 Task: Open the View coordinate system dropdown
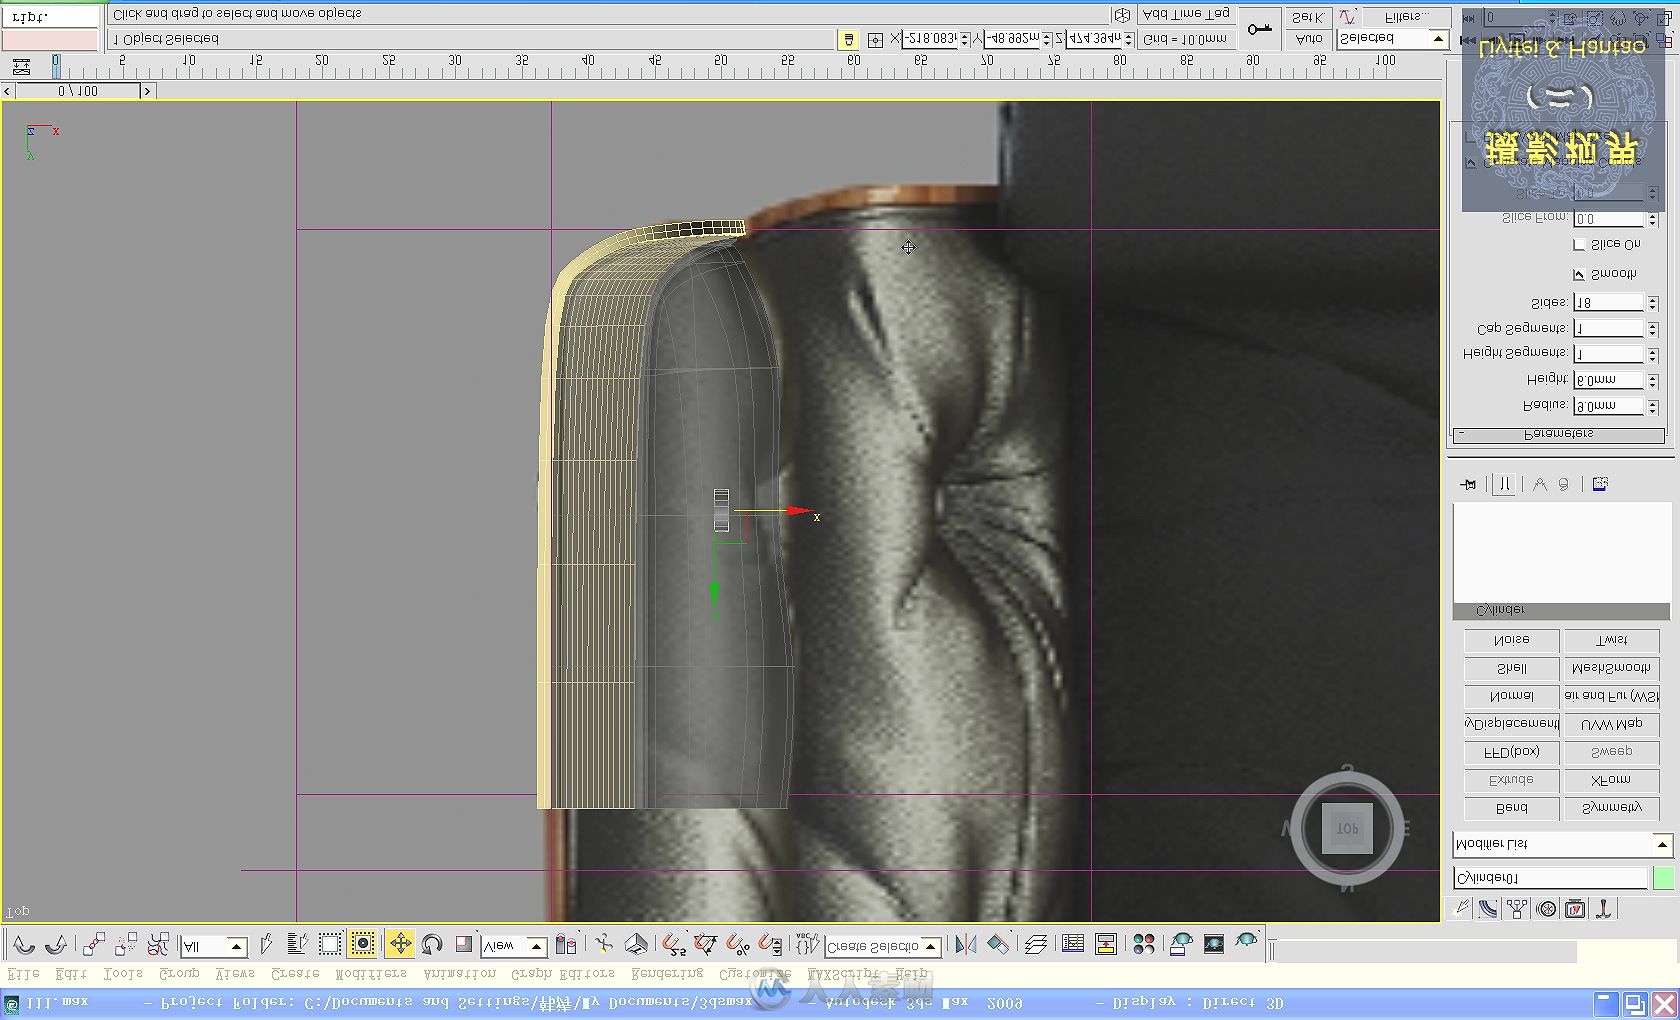(514, 946)
